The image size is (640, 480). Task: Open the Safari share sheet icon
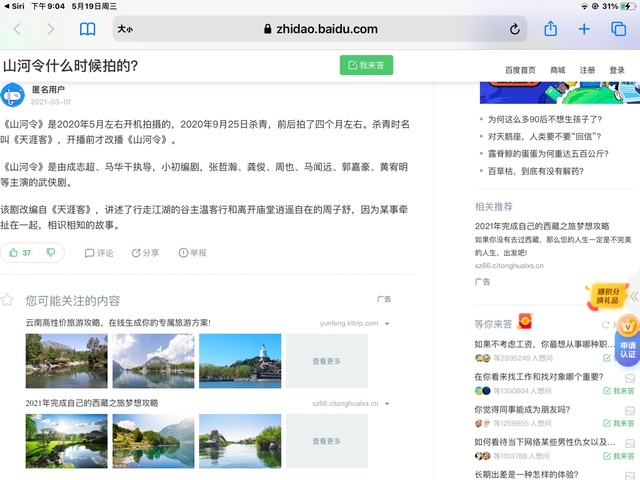coord(550,29)
